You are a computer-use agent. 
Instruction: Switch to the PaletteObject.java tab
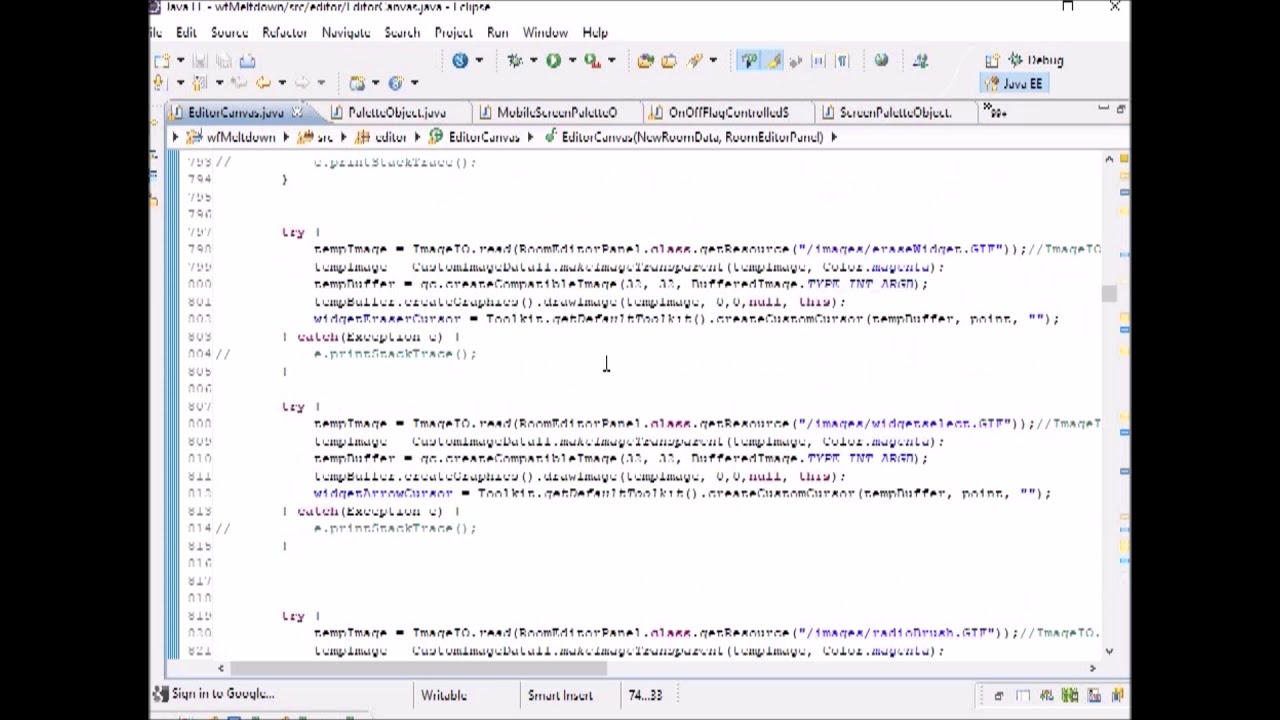(396, 112)
